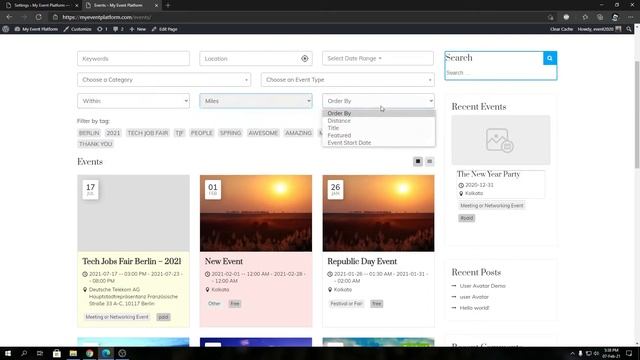Open admin bar search magnifier icon

629,29
